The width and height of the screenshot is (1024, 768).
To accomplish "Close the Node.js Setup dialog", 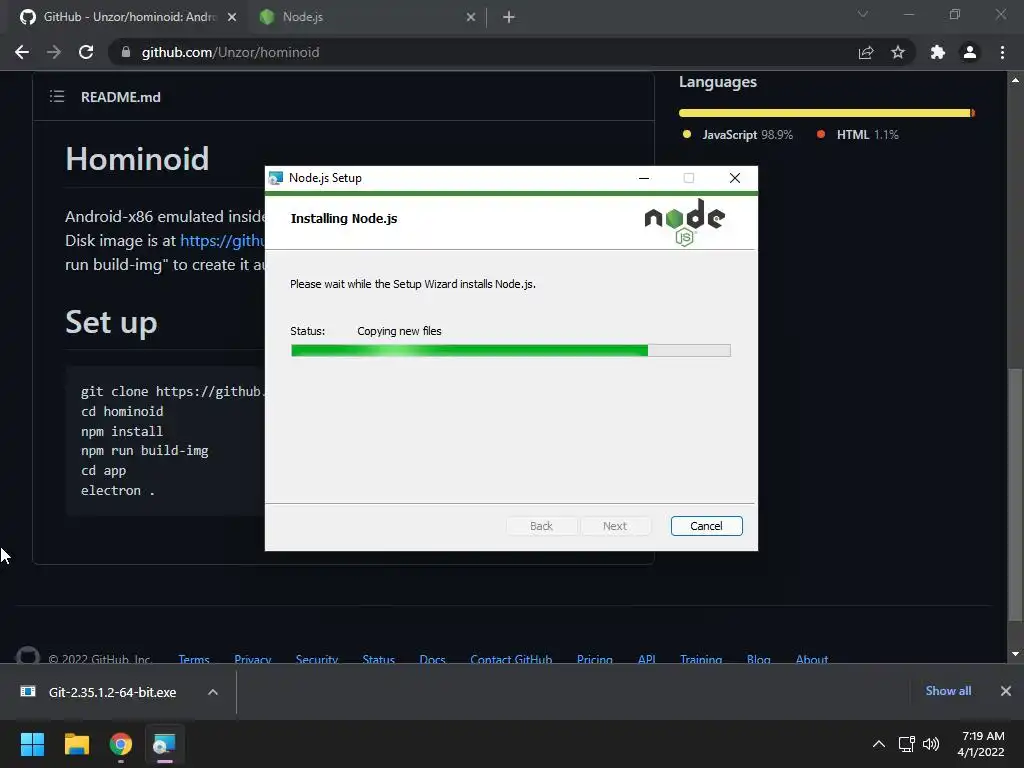I will click(735, 178).
